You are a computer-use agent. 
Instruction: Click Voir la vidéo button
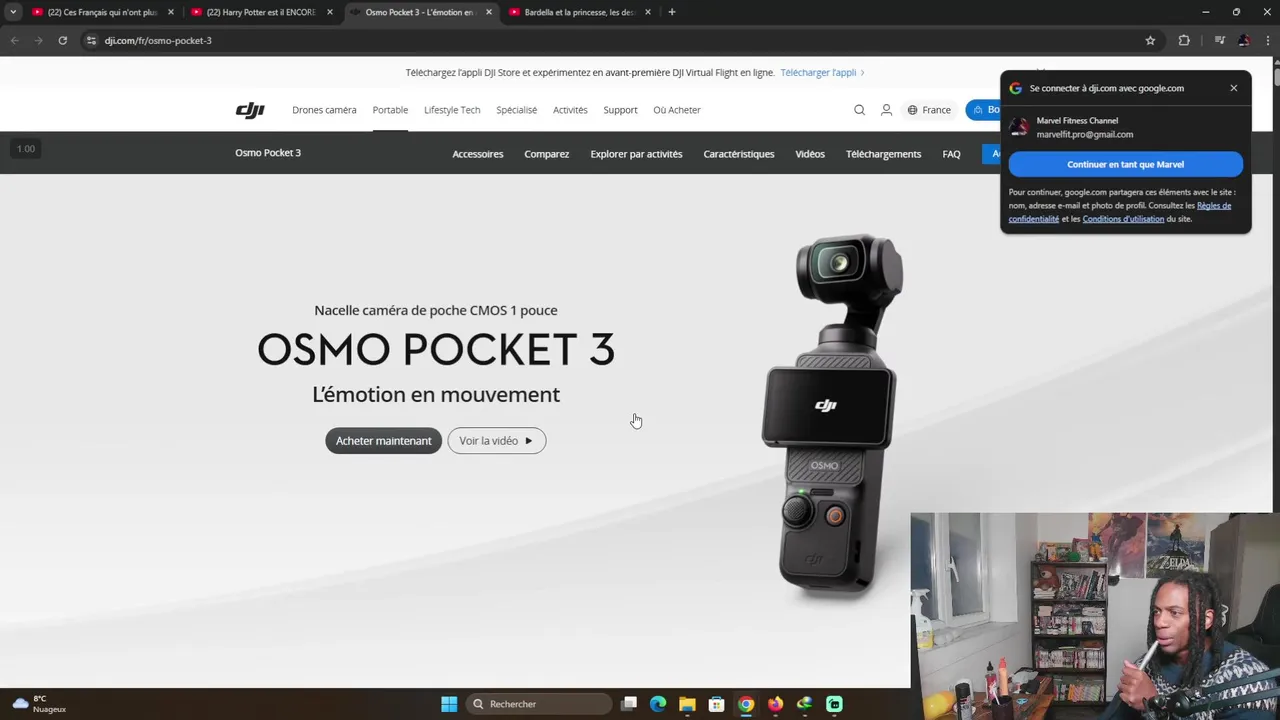point(496,441)
